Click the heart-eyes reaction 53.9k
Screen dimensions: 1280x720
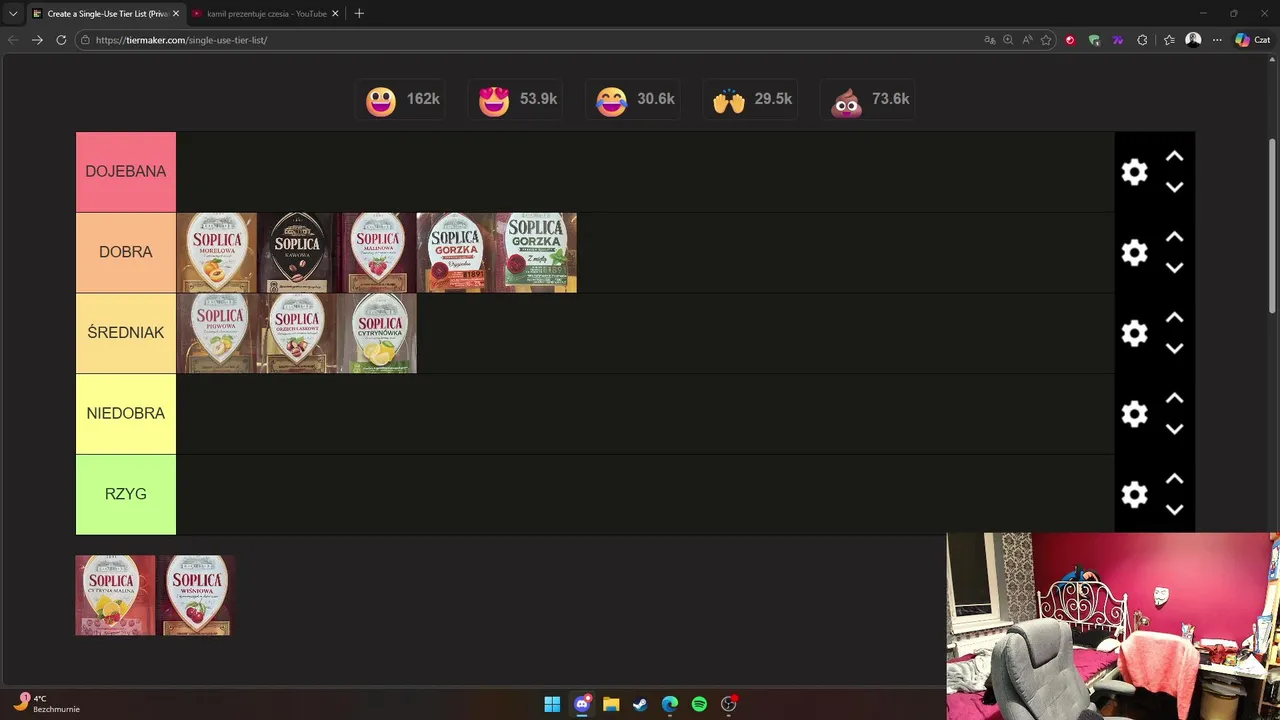(x=517, y=100)
